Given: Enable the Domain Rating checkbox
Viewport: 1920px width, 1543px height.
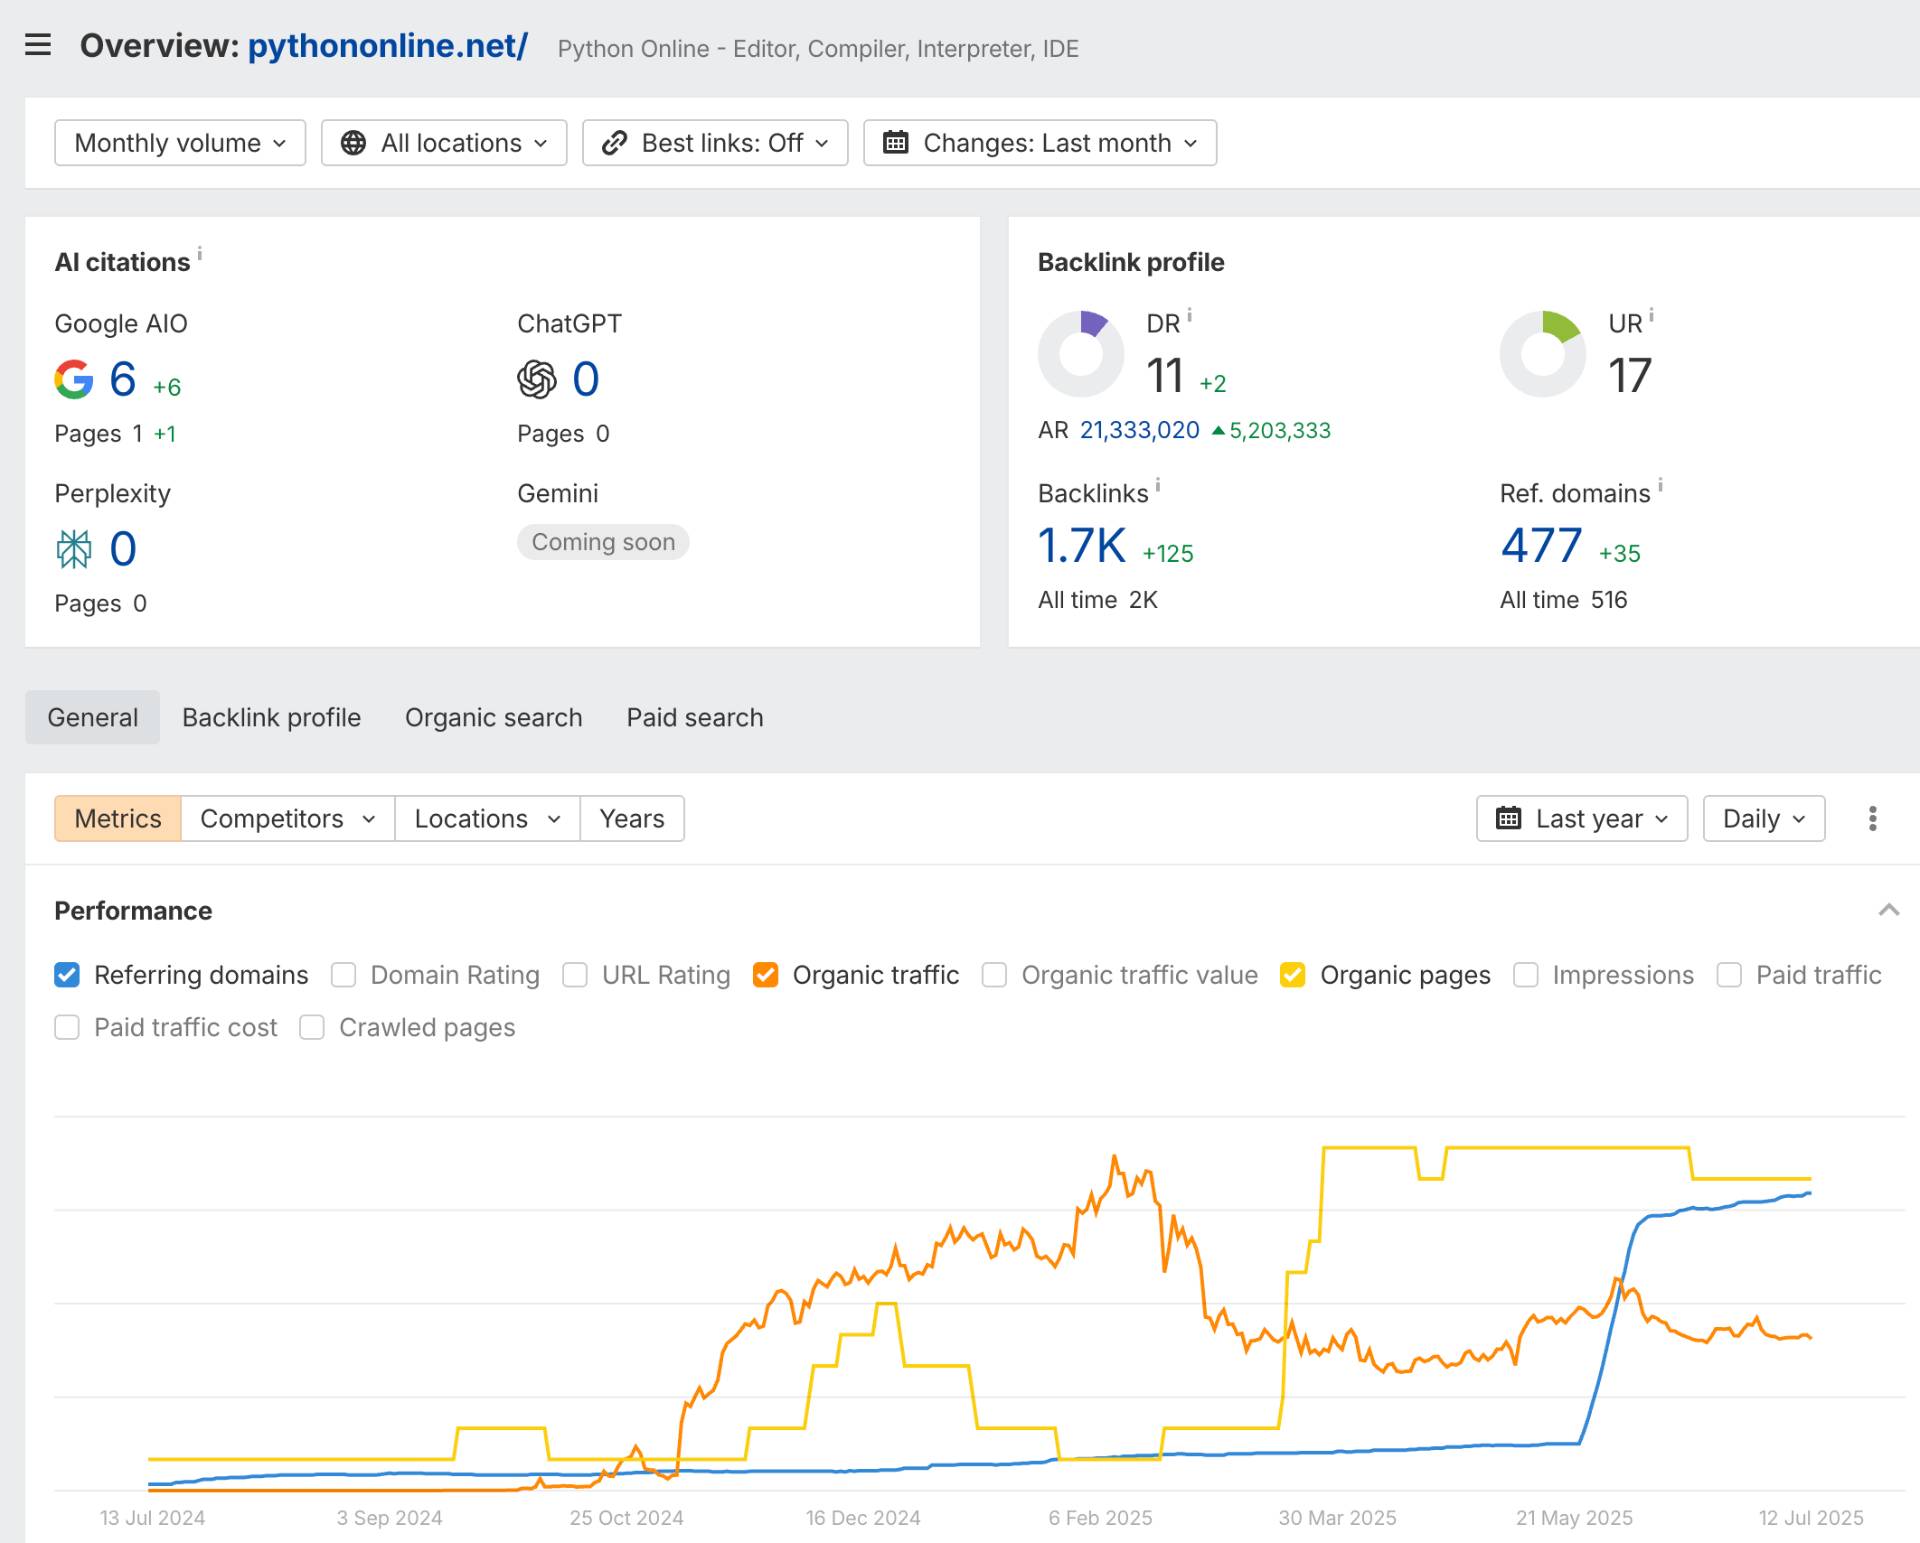Looking at the screenshot, I should pos(343,975).
